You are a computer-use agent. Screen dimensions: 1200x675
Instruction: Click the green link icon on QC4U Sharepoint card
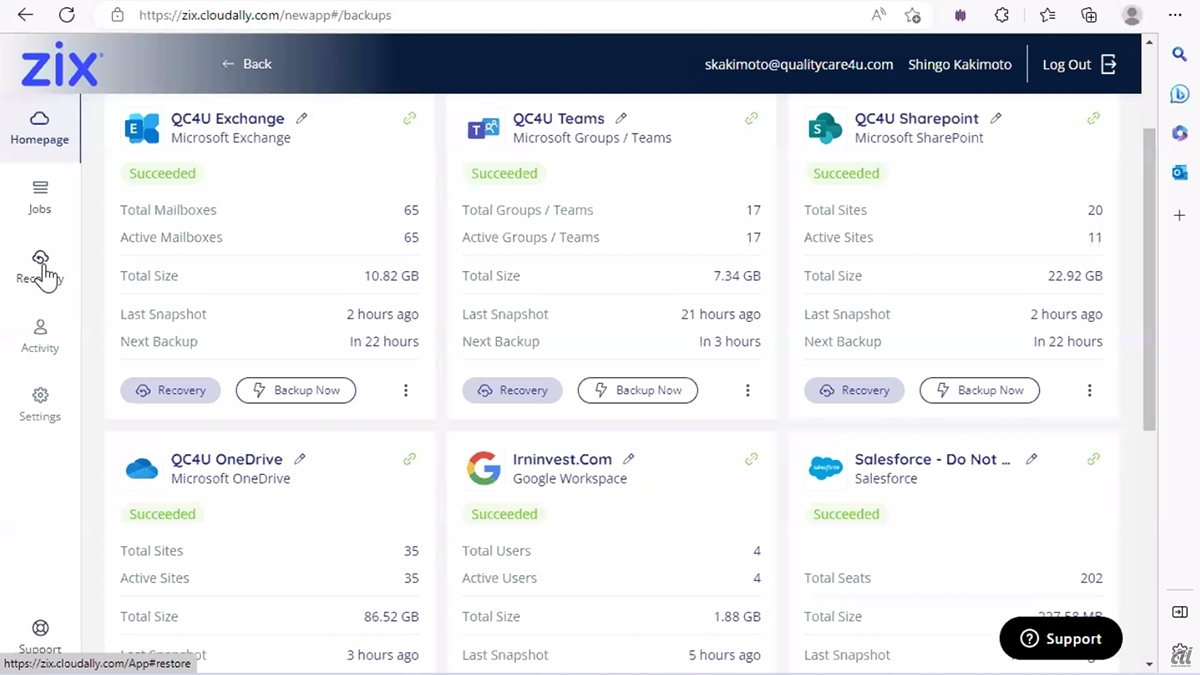(x=1093, y=118)
